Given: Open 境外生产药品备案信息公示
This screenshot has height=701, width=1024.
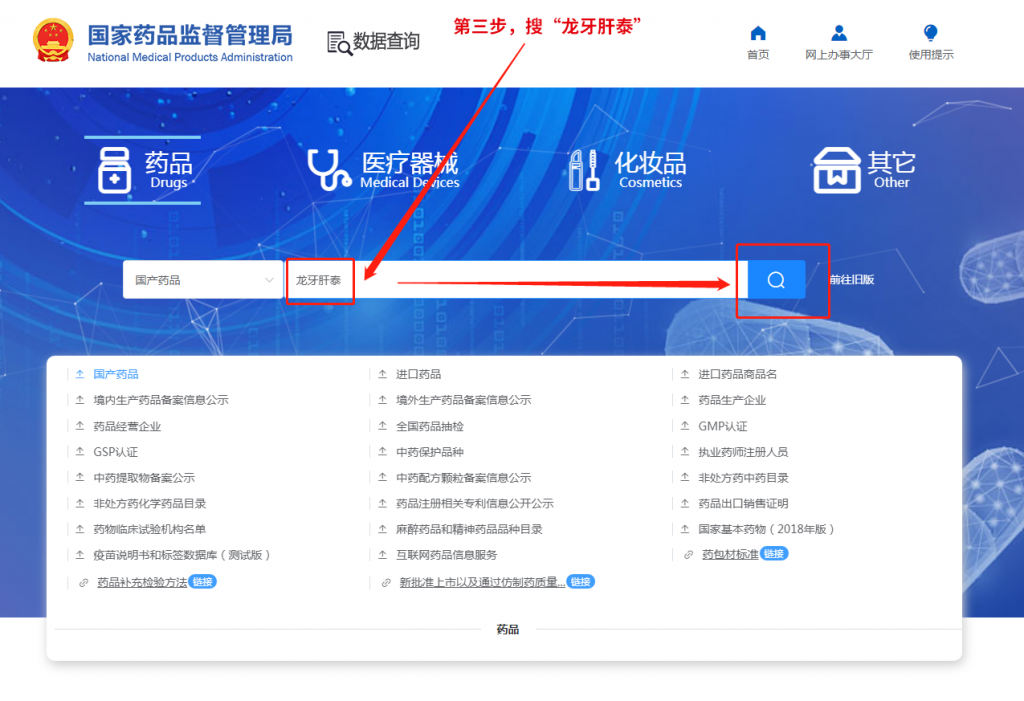Looking at the screenshot, I should click(x=463, y=400).
